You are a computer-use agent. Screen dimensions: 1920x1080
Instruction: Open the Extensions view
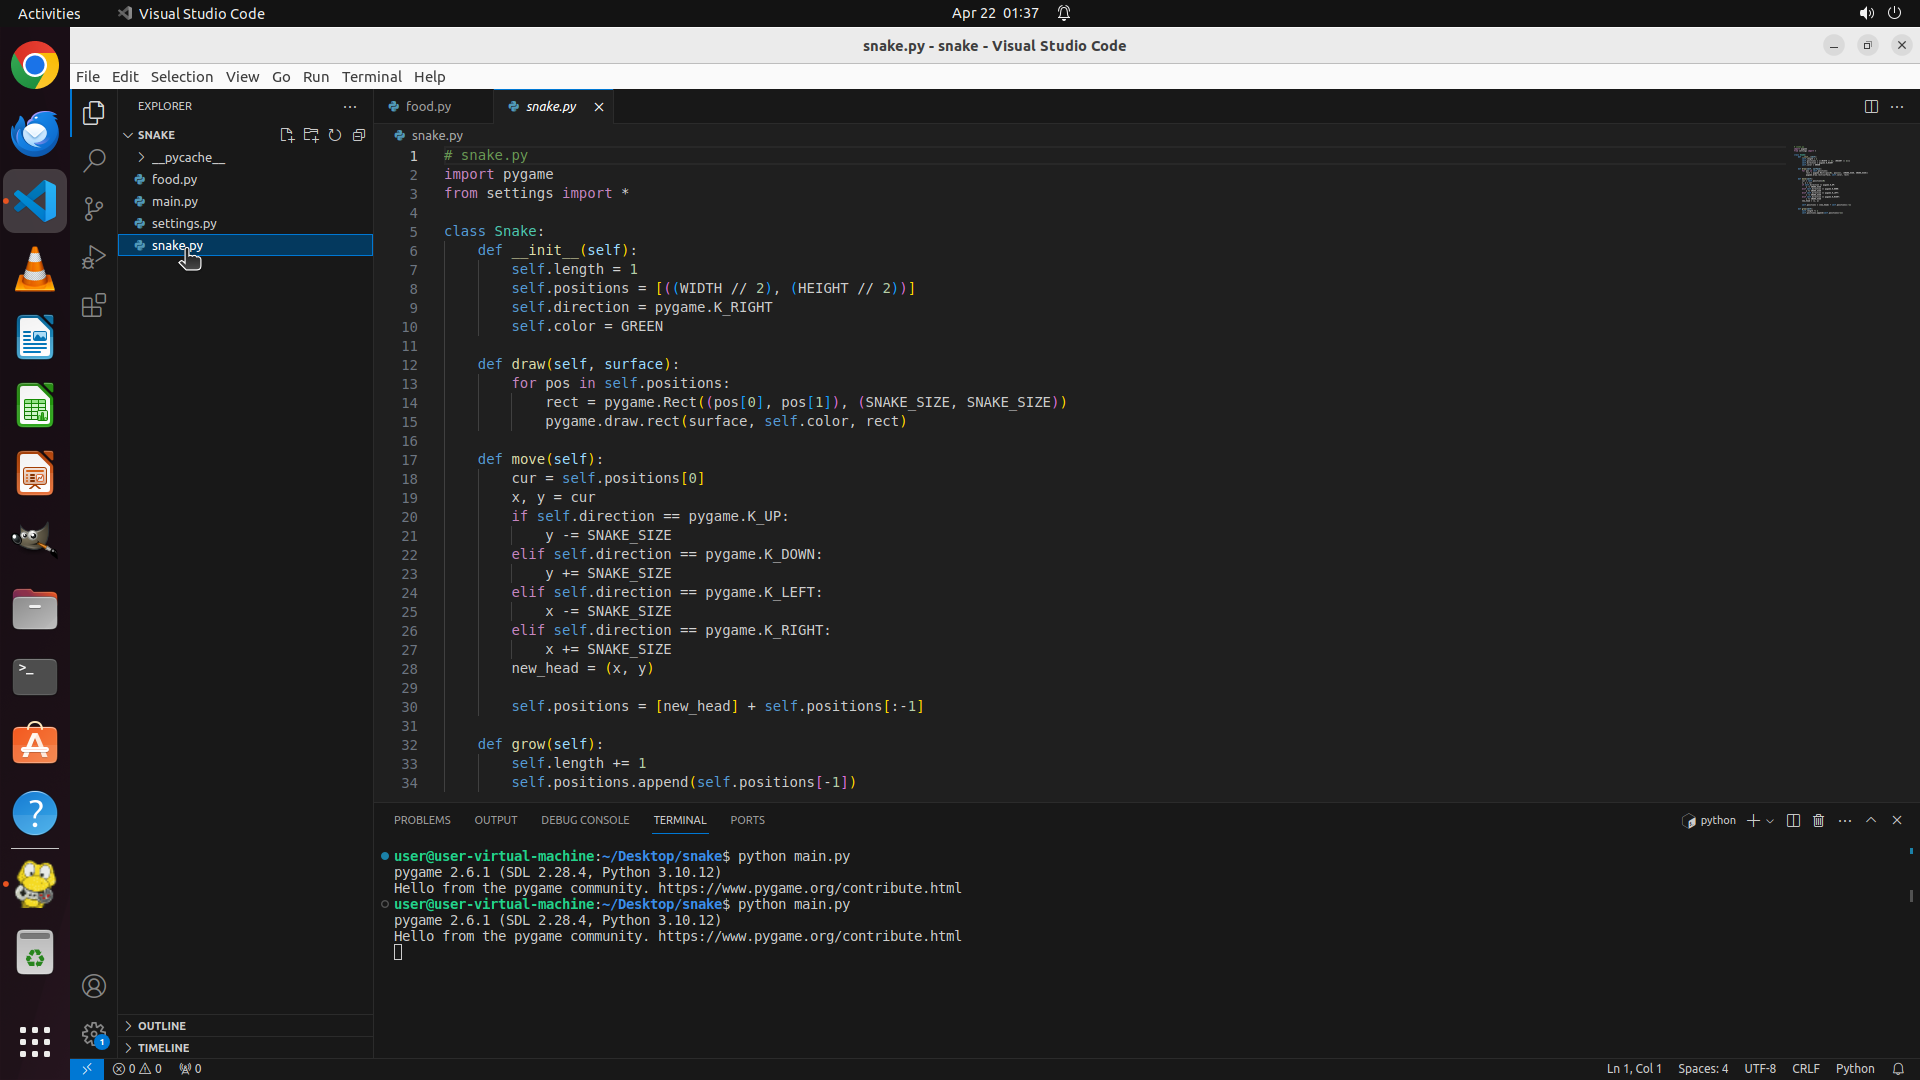click(94, 305)
